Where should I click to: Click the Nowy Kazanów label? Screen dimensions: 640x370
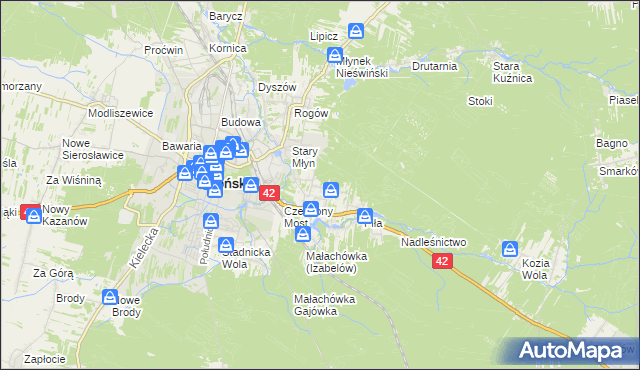pos(65,215)
